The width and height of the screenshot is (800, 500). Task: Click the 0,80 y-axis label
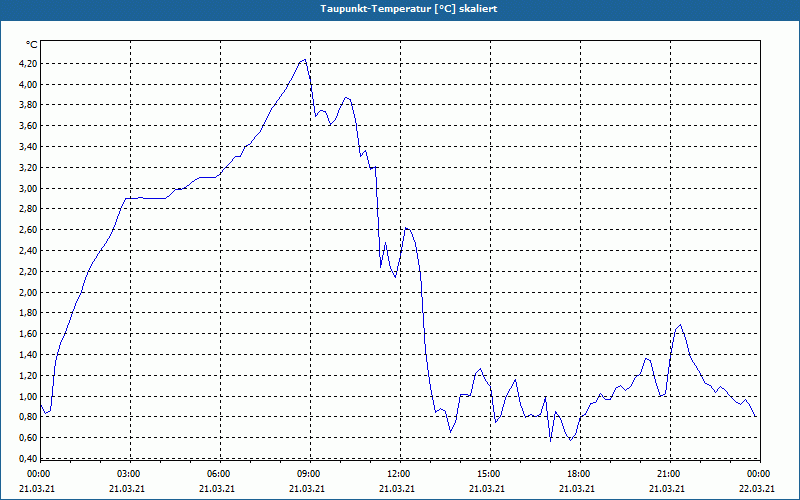[x=28, y=417]
